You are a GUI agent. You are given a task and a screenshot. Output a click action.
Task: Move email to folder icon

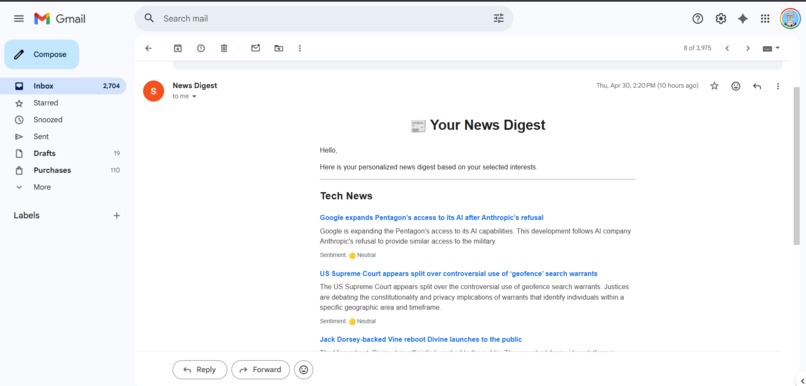(279, 48)
